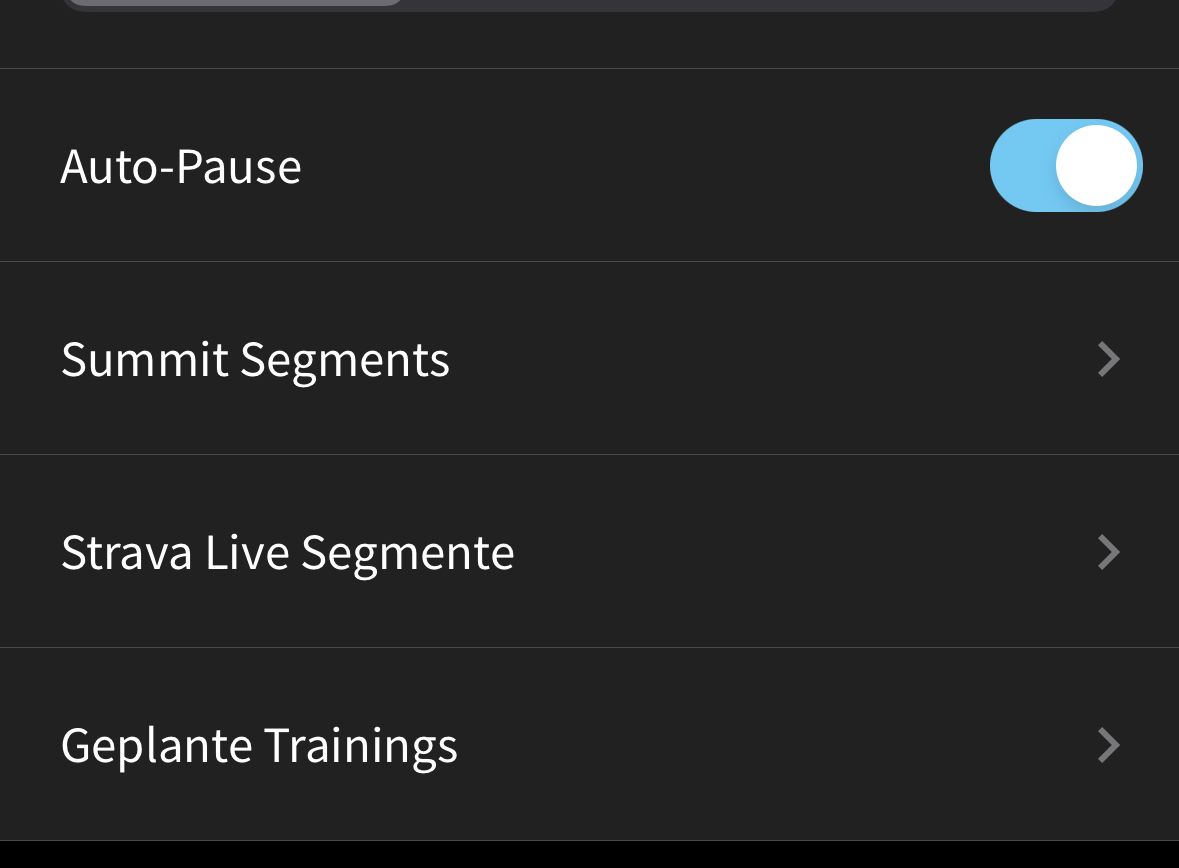Tap the chevron arrow beside Strava Live Segmente

[x=1108, y=552]
